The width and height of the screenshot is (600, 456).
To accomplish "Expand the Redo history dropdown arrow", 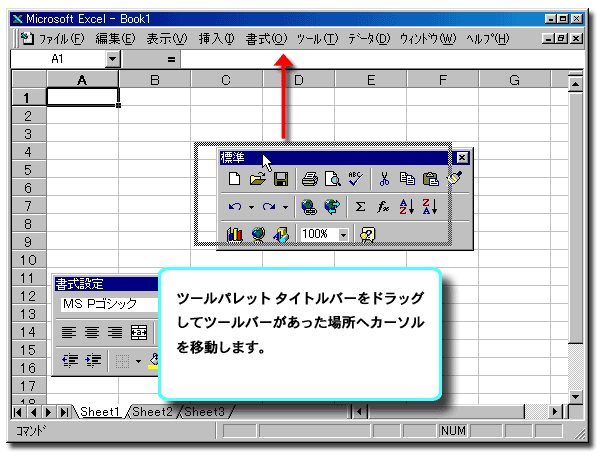I will pos(285,207).
